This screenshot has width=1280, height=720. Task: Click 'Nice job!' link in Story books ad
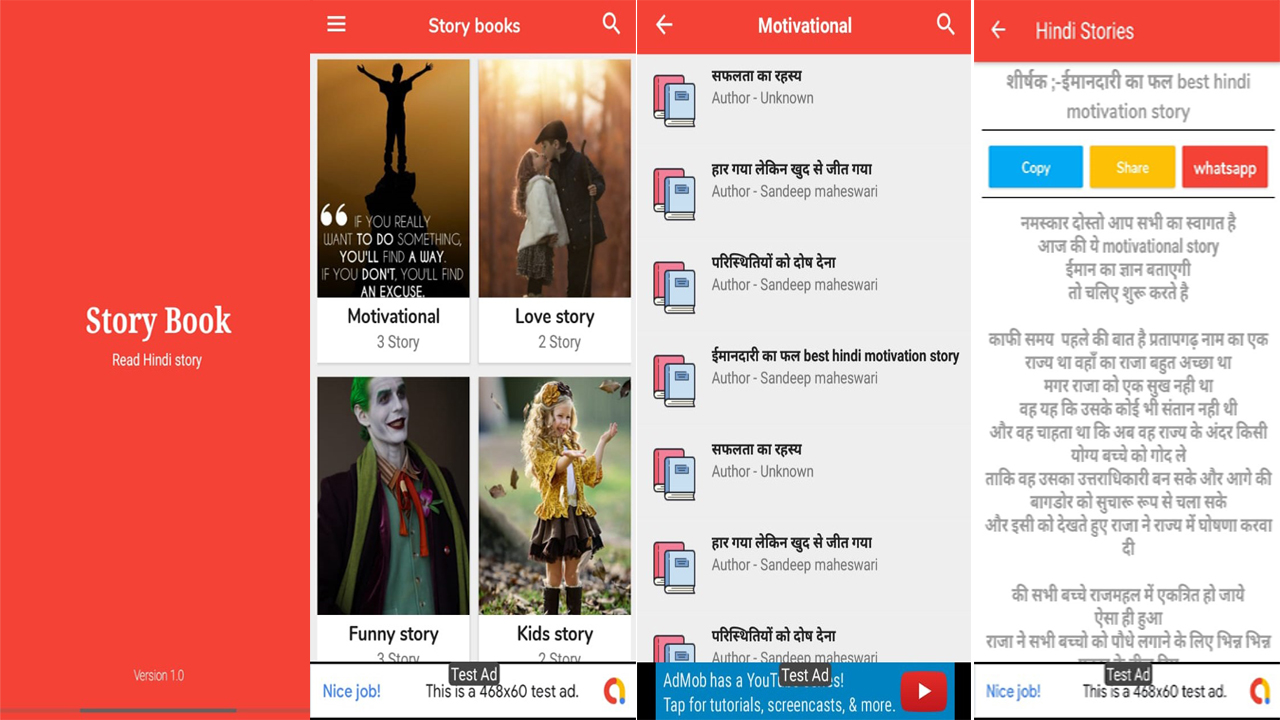(351, 691)
